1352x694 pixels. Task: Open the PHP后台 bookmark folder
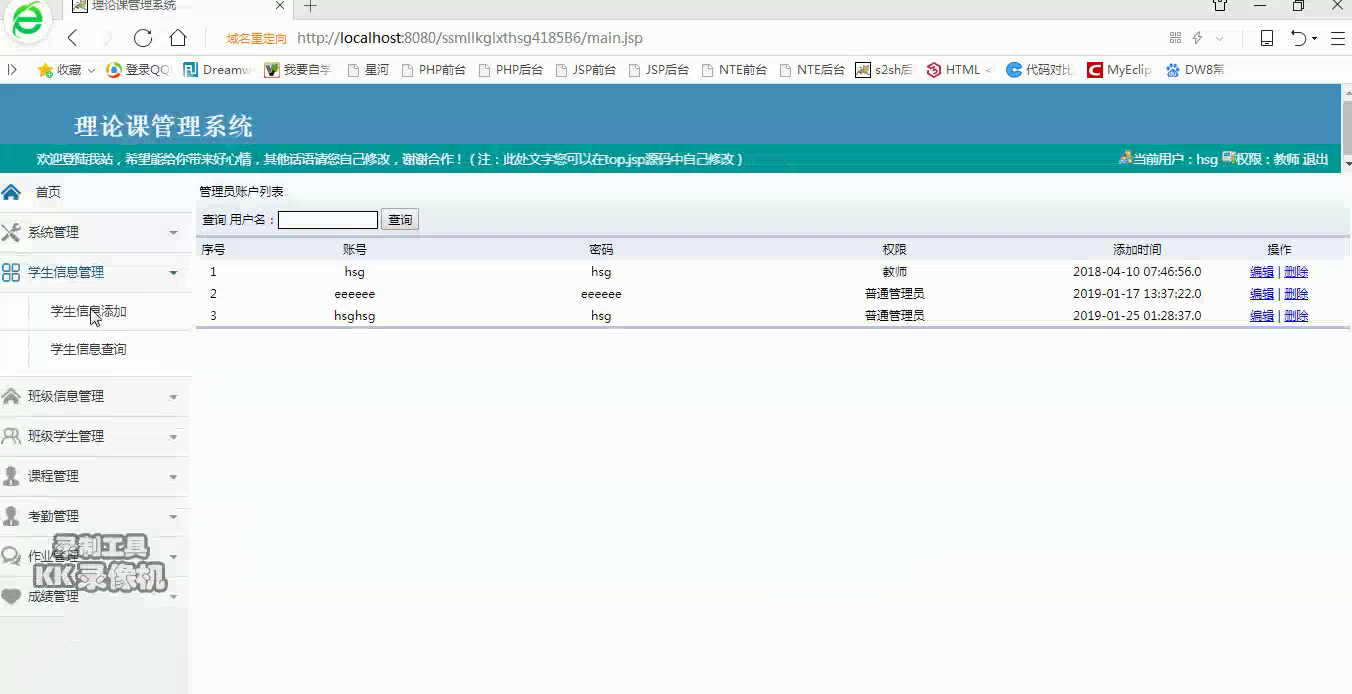(510, 70)
